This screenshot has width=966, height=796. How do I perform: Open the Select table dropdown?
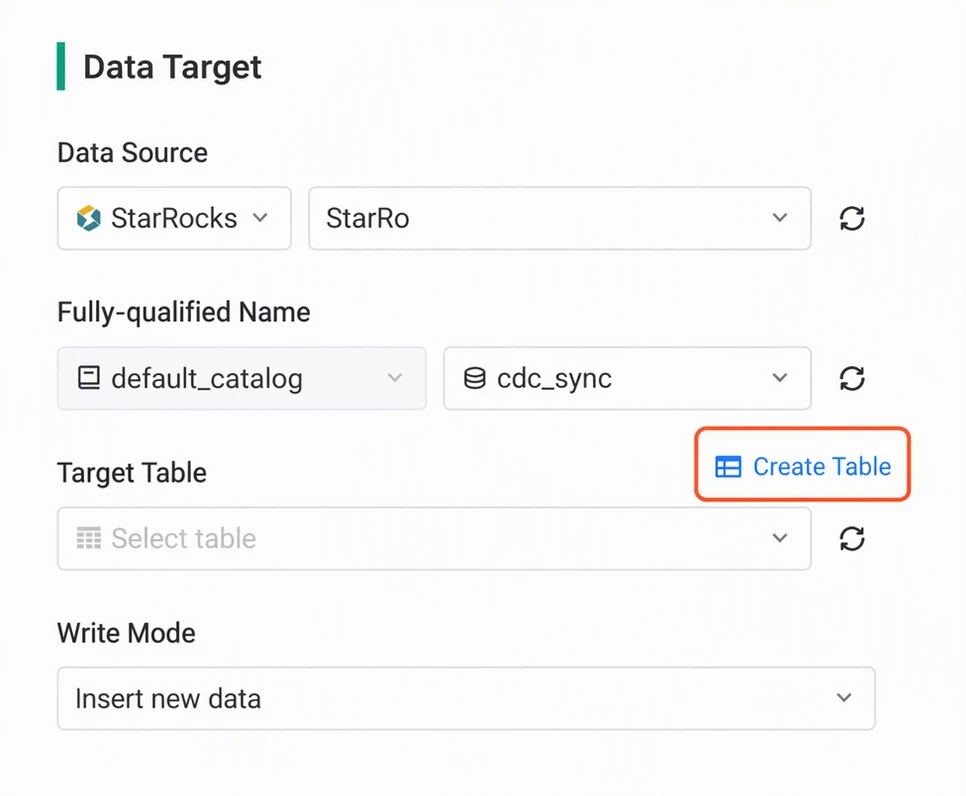(434, 538)
